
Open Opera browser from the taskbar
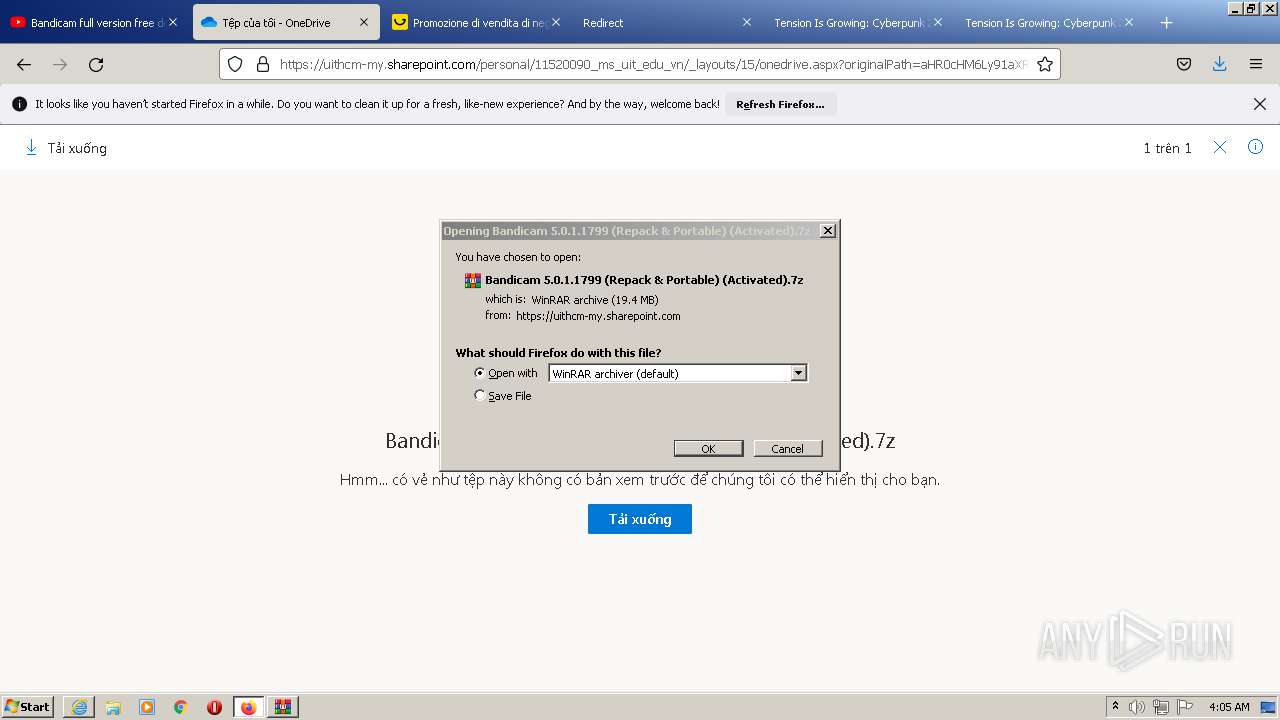(x=214, y=707)
